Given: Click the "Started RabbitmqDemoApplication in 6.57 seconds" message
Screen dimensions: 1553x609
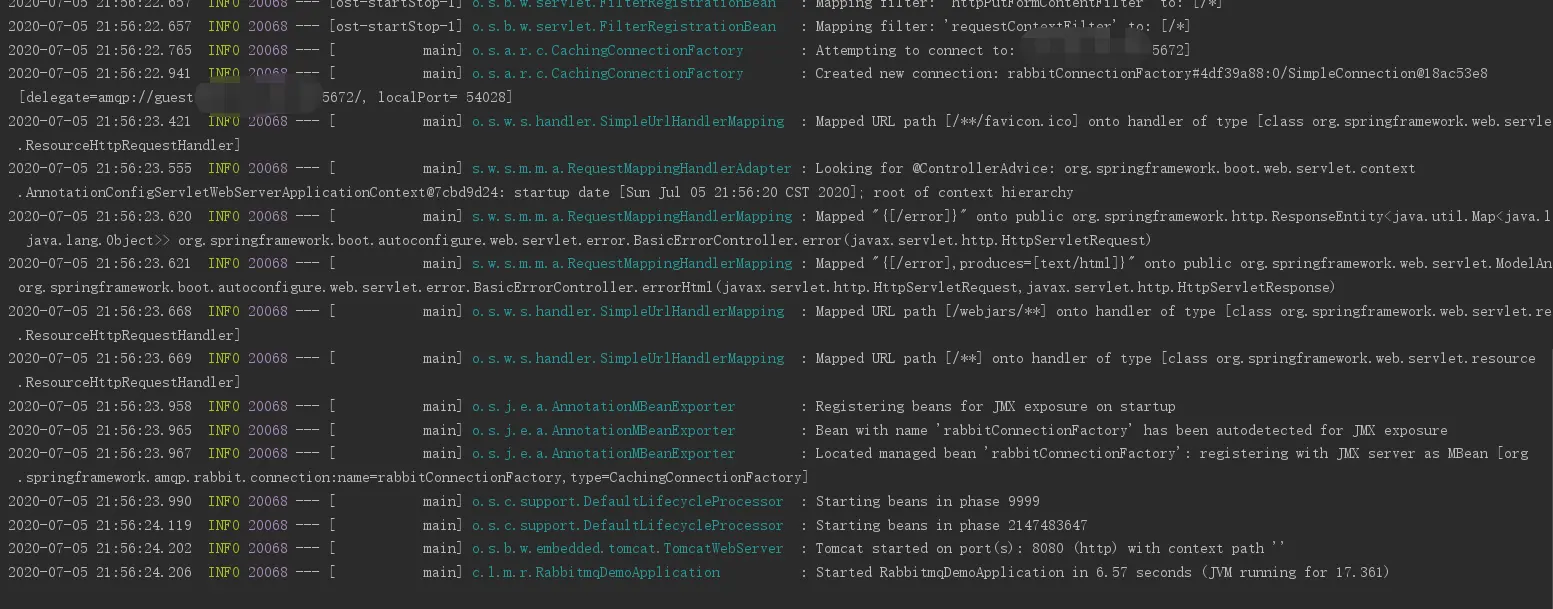Looking at the screenshot, I should (x=1102, y=572).
